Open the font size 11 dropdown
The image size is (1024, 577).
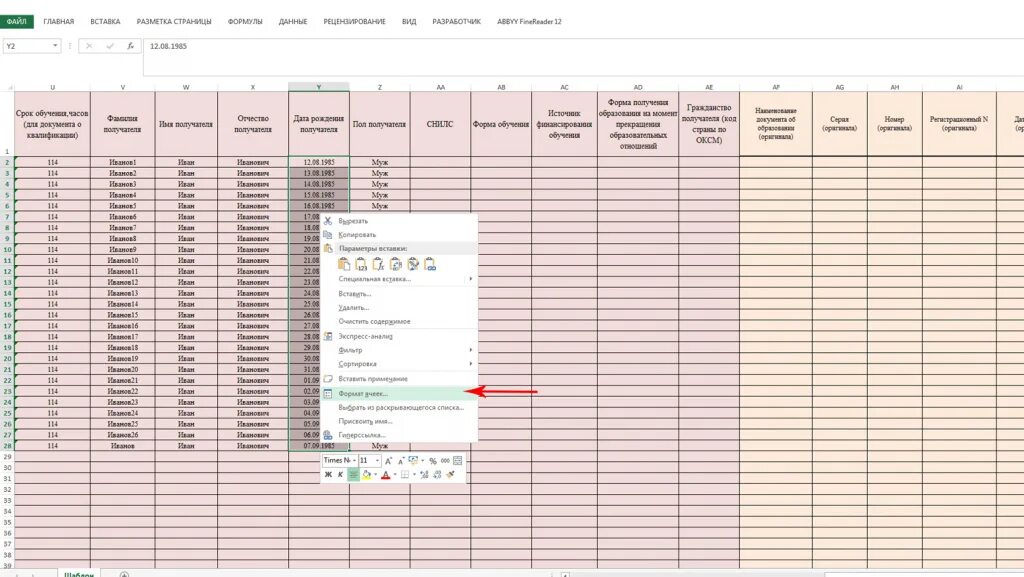click(x=377, y=460)
